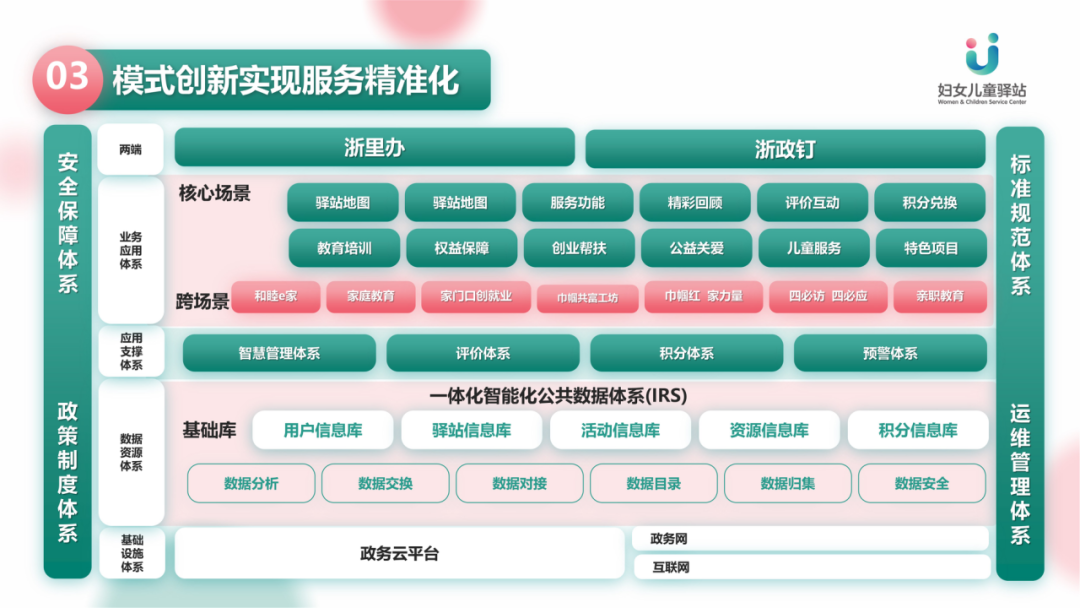Click the red 03 number badge

(x=67, y=79)
